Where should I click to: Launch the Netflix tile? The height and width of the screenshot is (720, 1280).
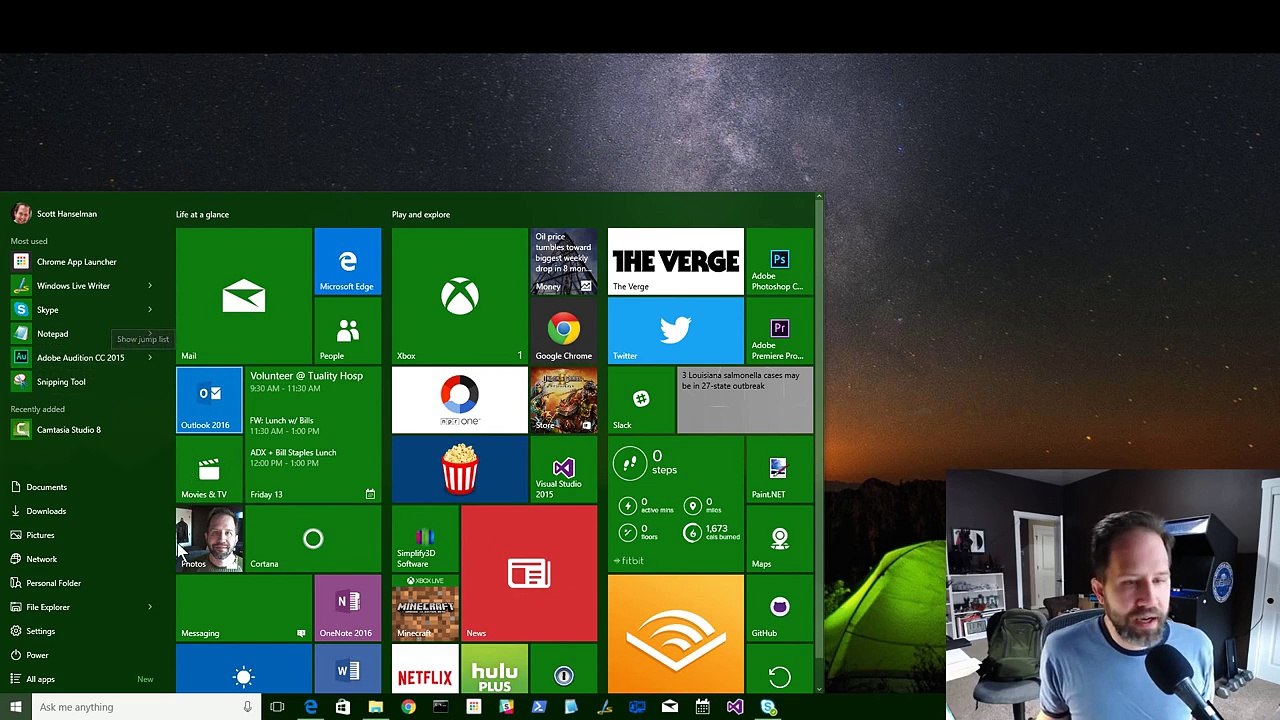click(425, 668)
